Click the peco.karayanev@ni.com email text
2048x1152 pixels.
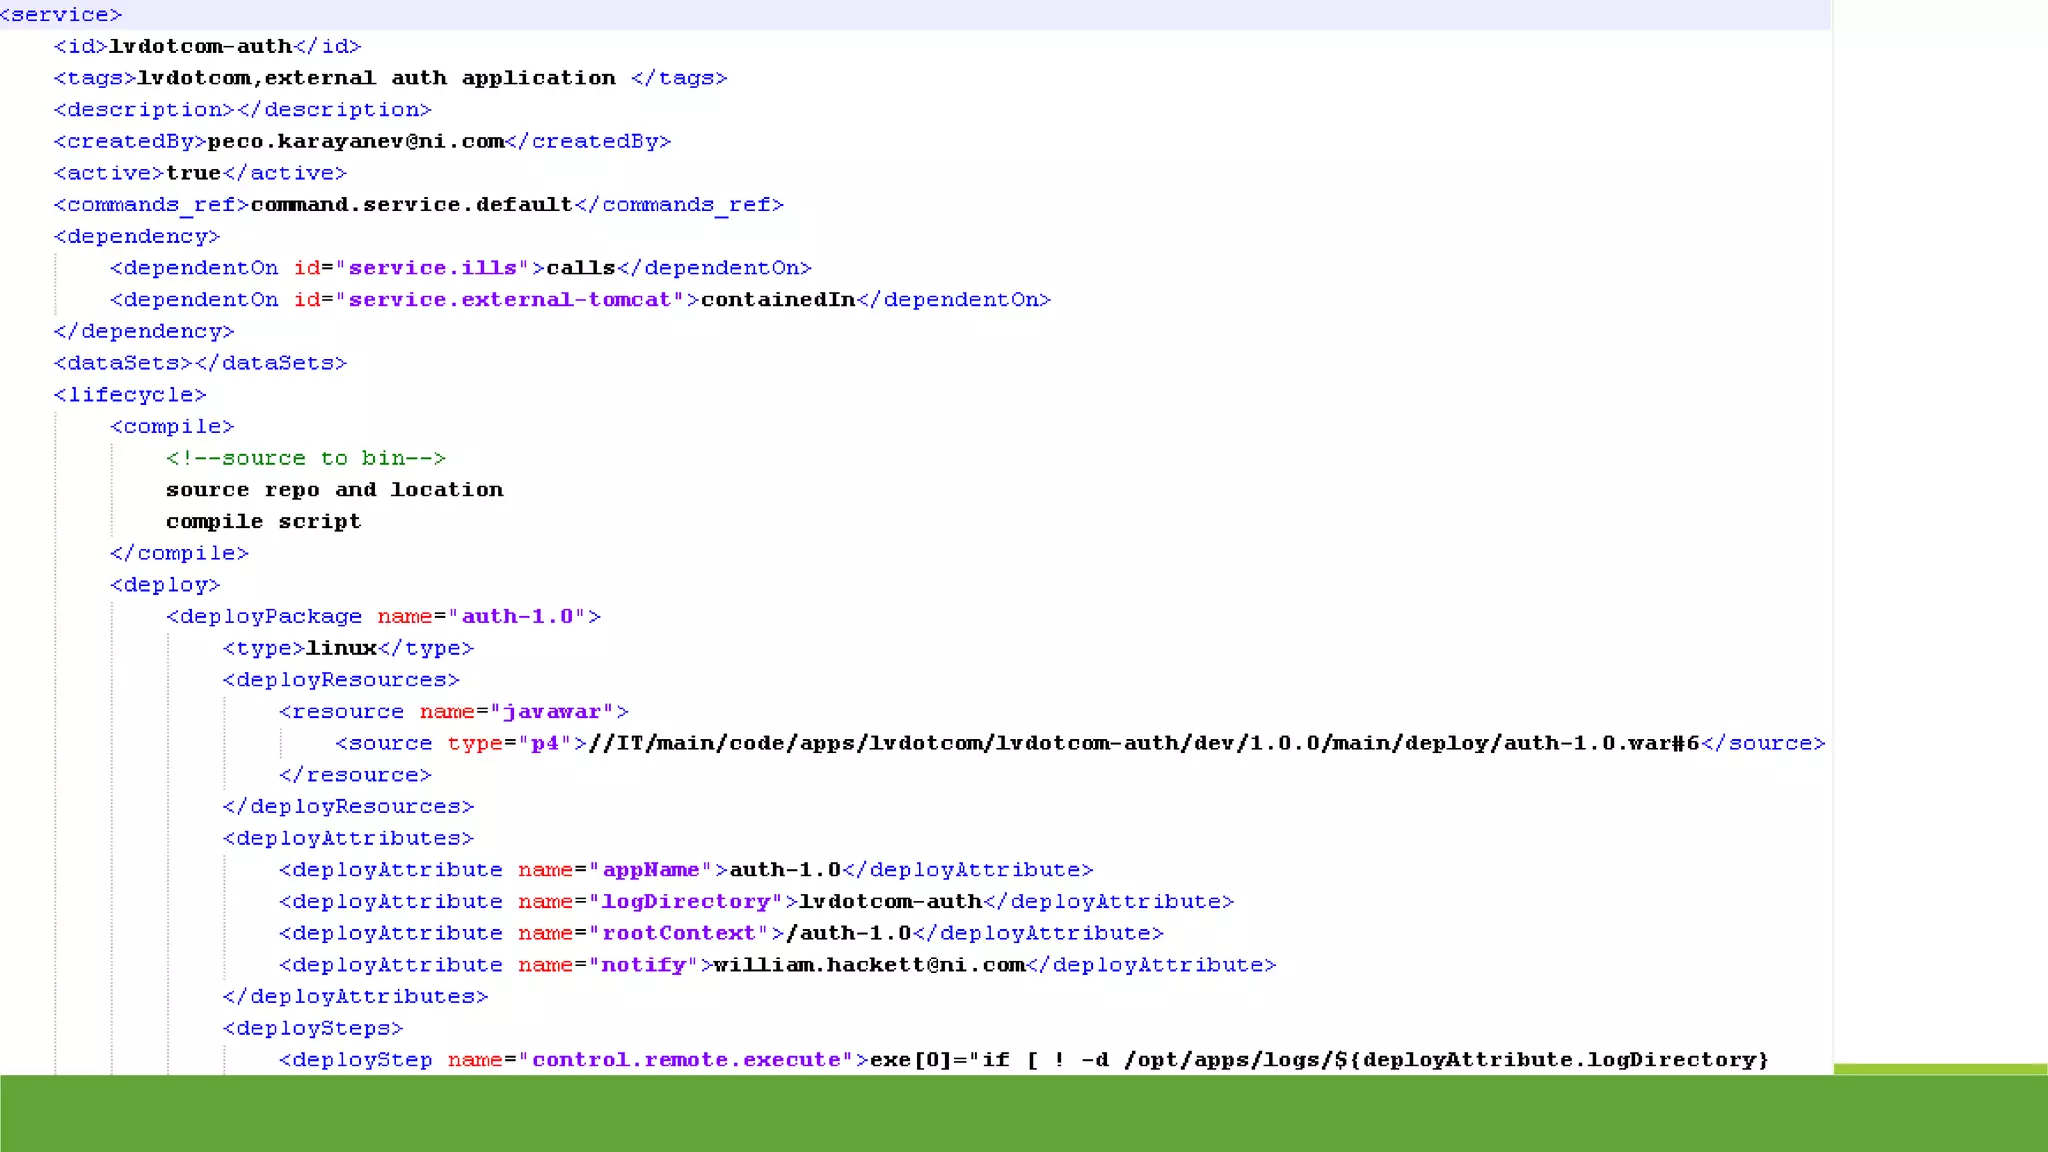[355, 141]
